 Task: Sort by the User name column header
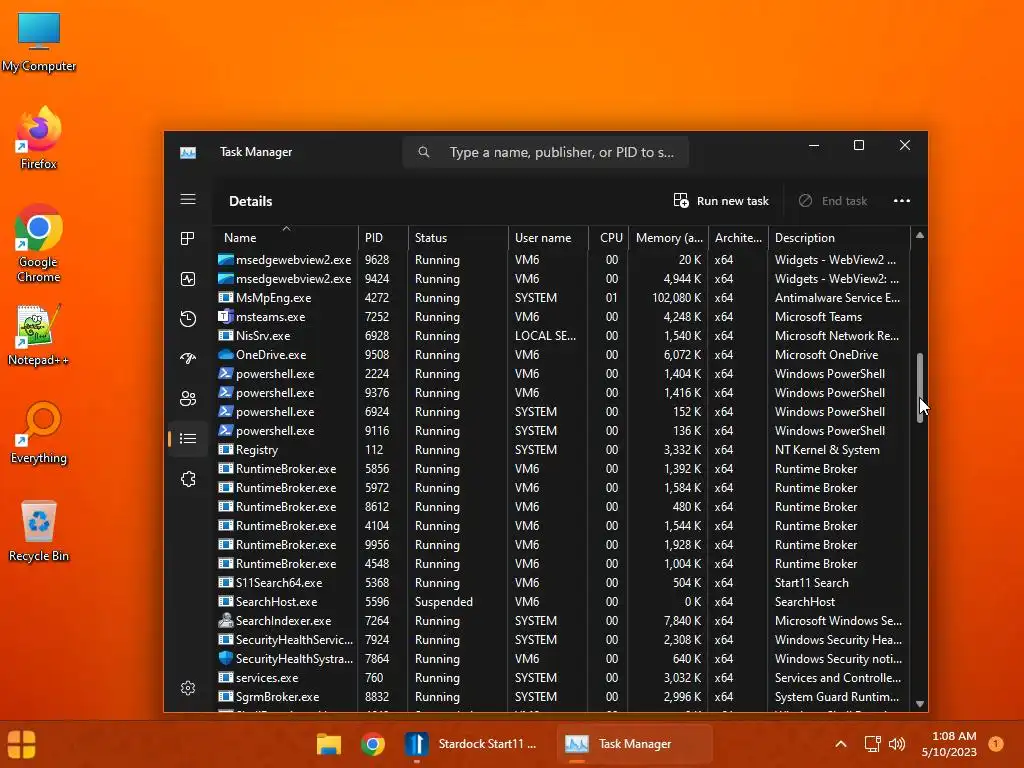[x=549, y=238]
